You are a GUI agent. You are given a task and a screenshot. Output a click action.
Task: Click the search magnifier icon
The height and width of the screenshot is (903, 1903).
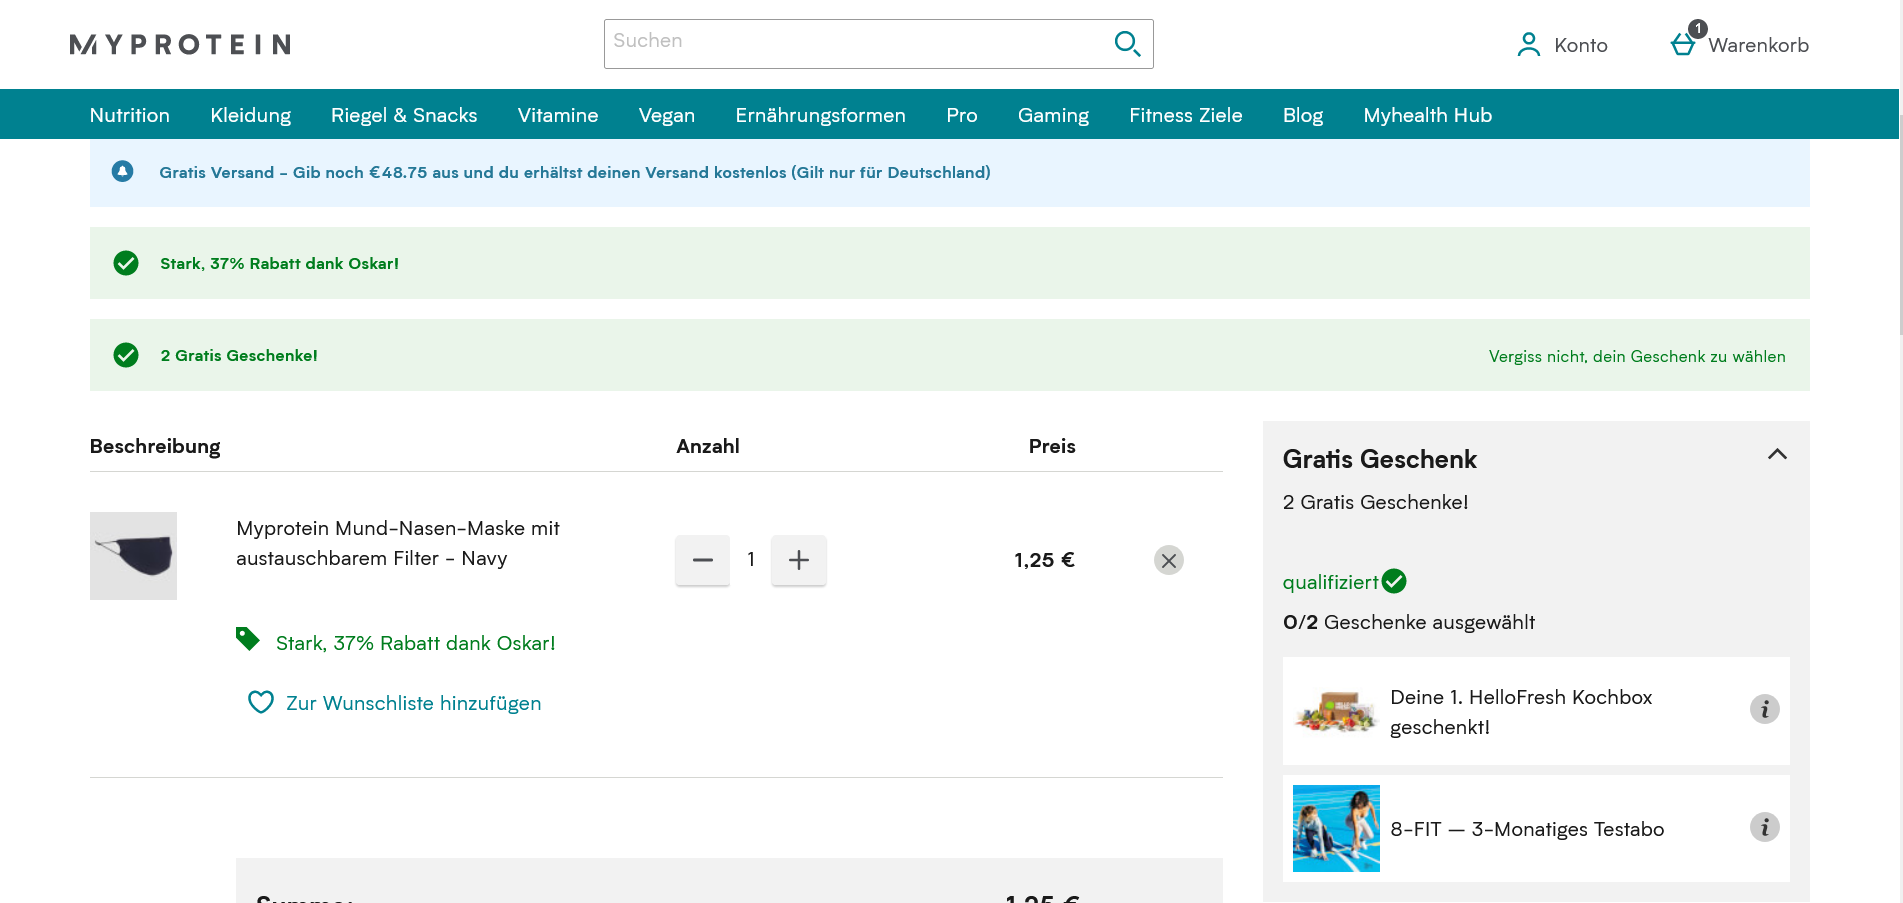coord(1127,44)
